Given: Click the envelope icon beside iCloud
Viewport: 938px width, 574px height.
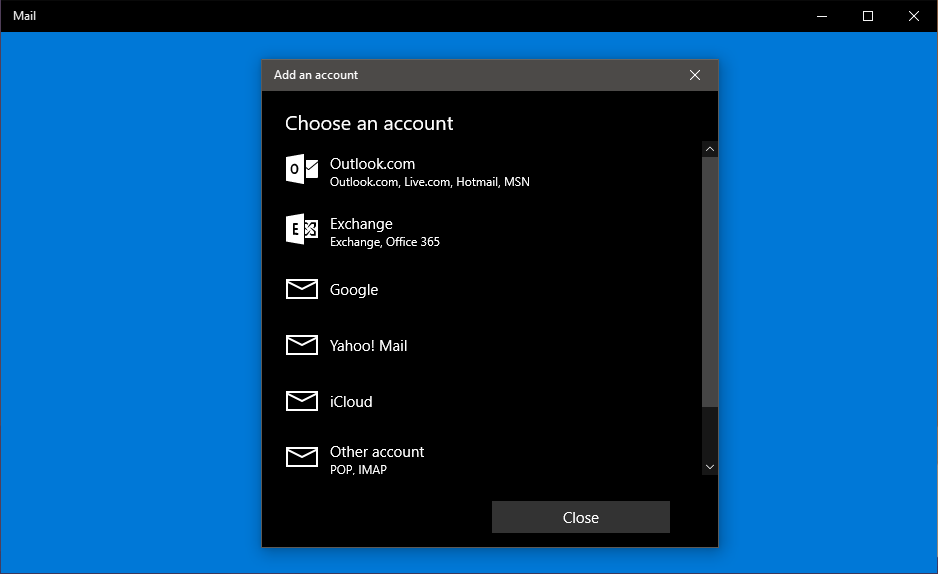Looking at the screenshot, I should pyautogui.click(x=302, y=401).
